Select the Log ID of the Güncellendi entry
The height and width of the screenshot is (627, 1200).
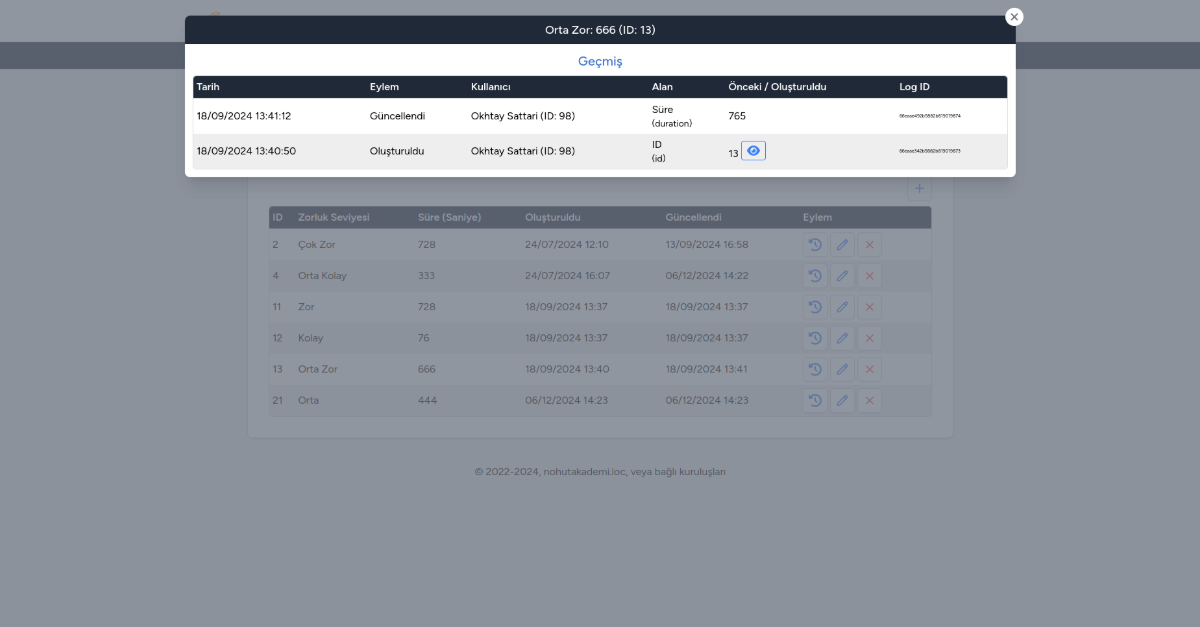pyautogui.click(x=929, y=116)
